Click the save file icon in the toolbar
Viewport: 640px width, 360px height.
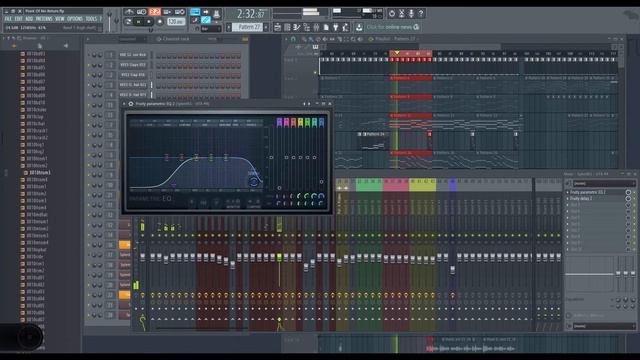[326, 27]
